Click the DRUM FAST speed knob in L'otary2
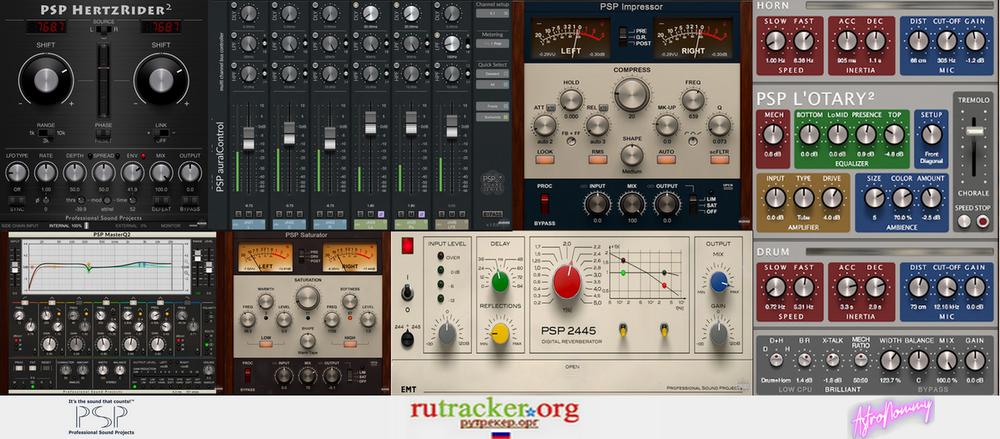The image size is (1000, 439). click(x=804, y=287)
